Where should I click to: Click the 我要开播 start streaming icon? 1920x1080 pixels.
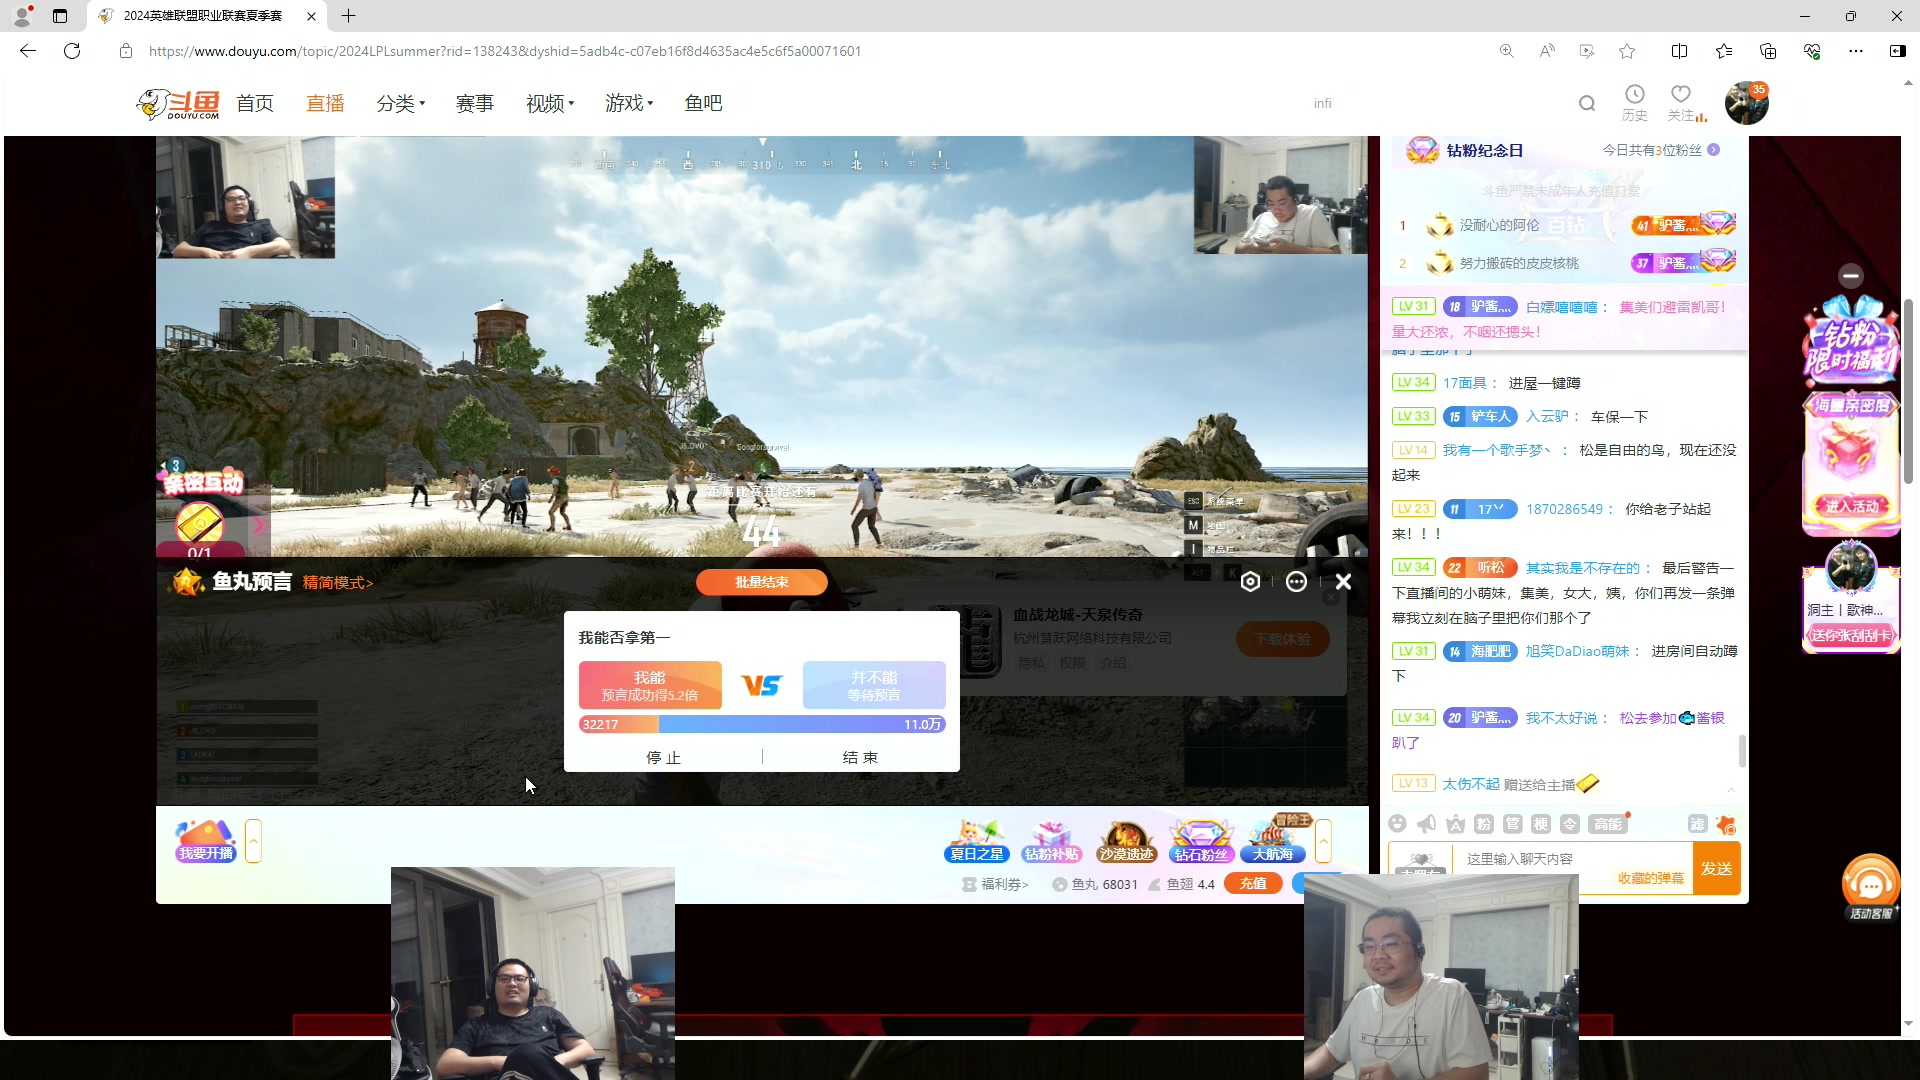(x=205, y=841)
